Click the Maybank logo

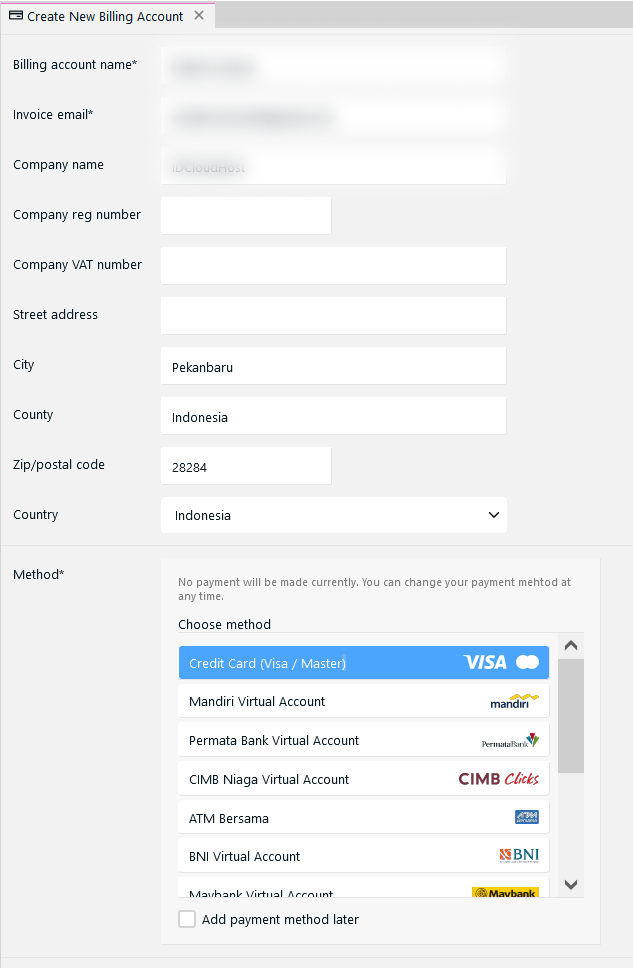(x=506, y=892)
